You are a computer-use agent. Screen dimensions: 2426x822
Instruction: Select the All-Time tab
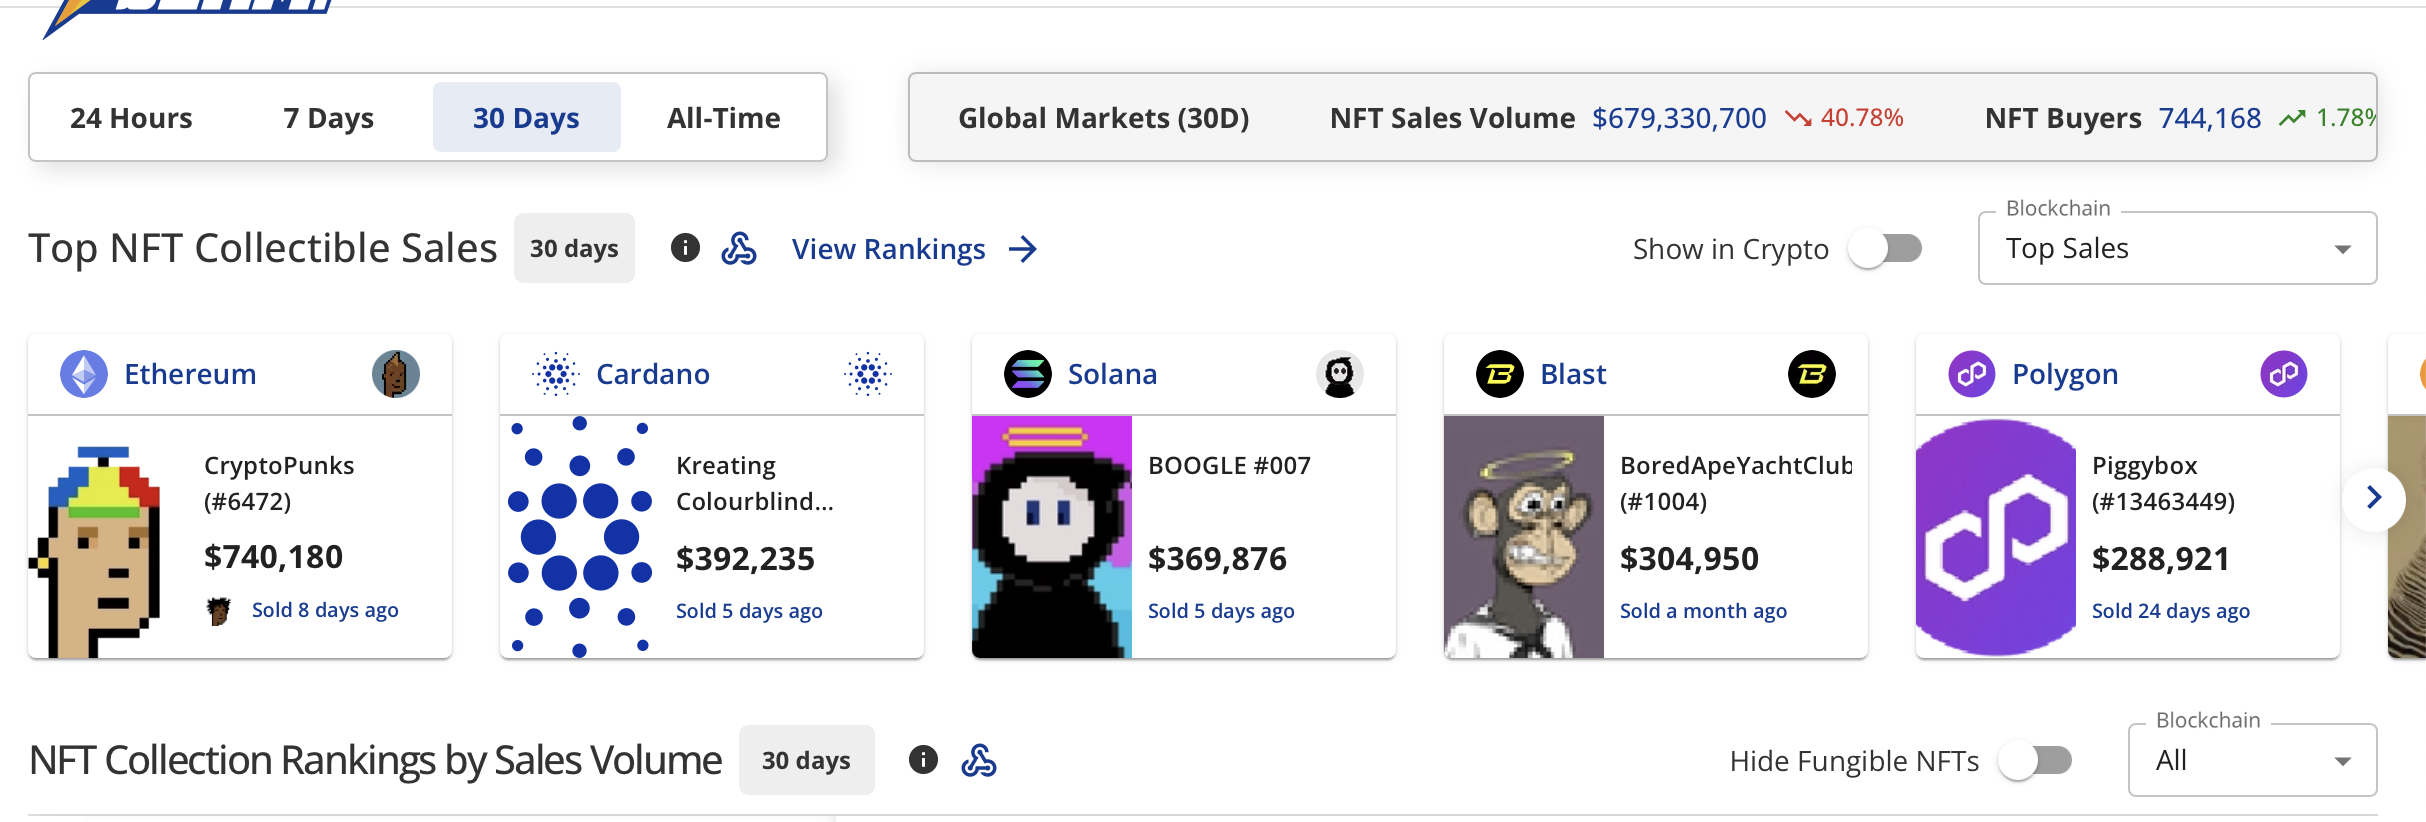click(x=723, y=118)
